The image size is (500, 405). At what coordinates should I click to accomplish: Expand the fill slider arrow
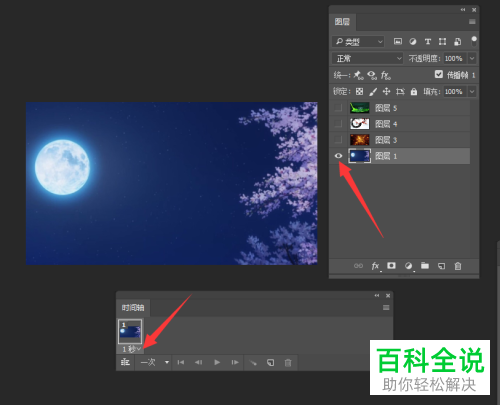point(472,91)
